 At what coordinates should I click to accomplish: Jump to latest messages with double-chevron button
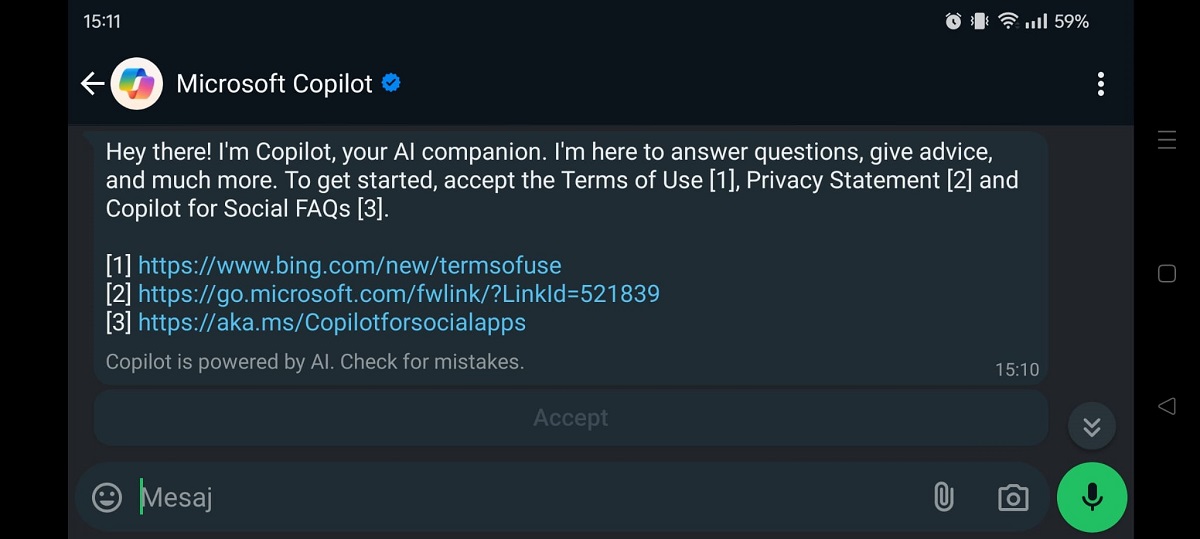coord(1092,427)
